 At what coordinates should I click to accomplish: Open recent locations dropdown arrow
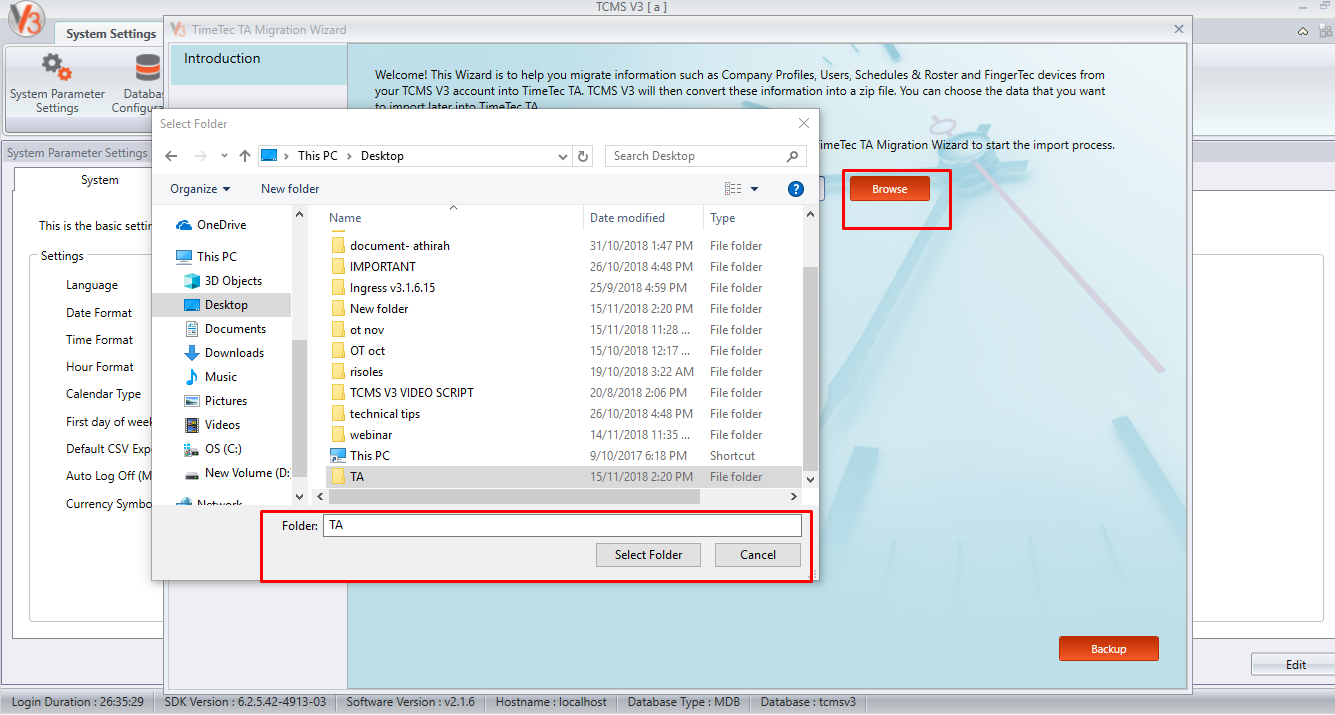pyautogui.click(x=224, y=156)
